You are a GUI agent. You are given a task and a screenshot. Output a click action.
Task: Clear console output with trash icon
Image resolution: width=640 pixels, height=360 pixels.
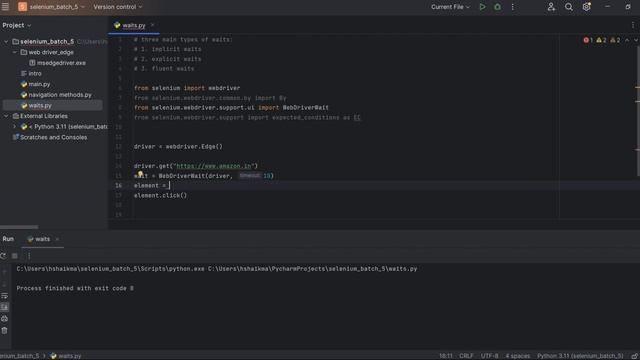pos(4,330)
